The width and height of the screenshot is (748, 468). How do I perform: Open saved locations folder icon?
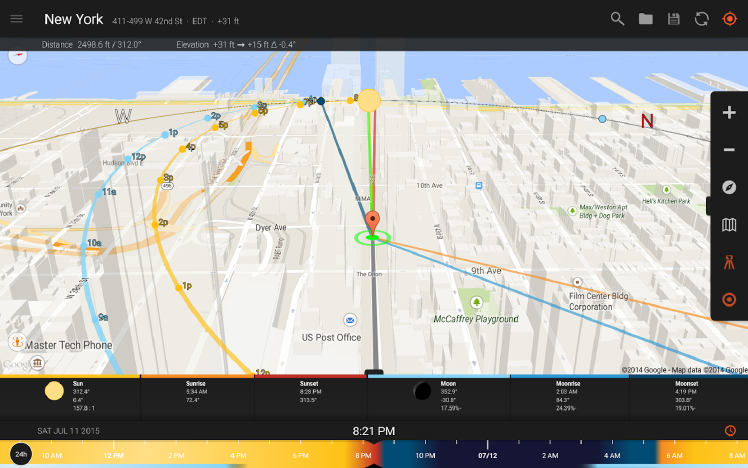point(645,19)
